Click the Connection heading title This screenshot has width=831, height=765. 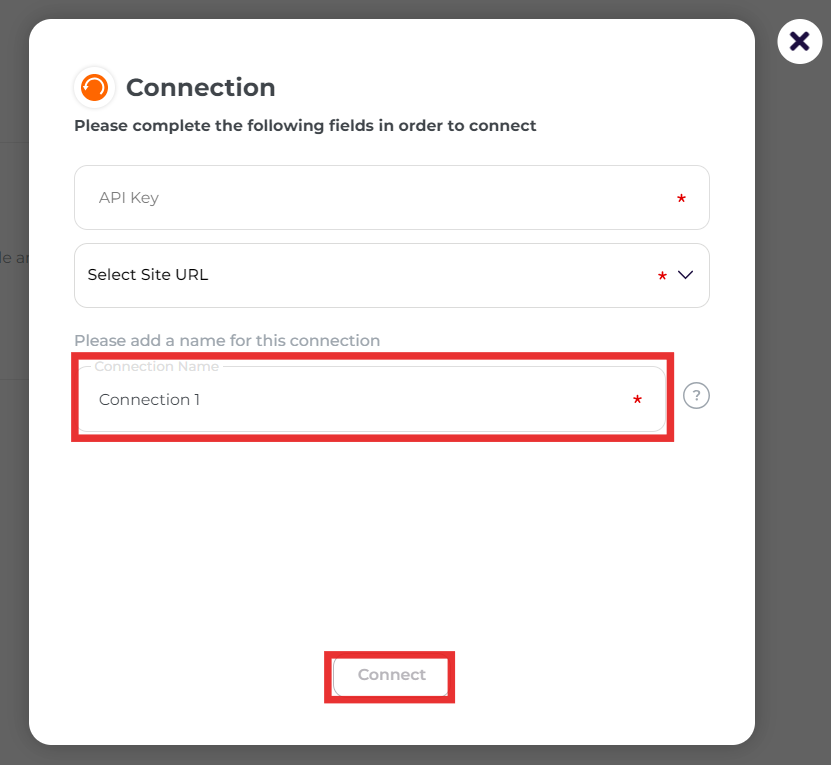(200, 88)
